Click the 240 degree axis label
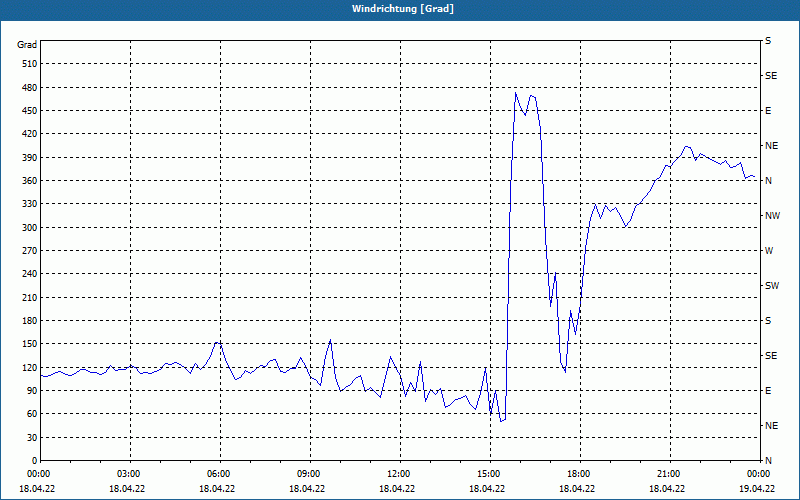 pos(30,274)
